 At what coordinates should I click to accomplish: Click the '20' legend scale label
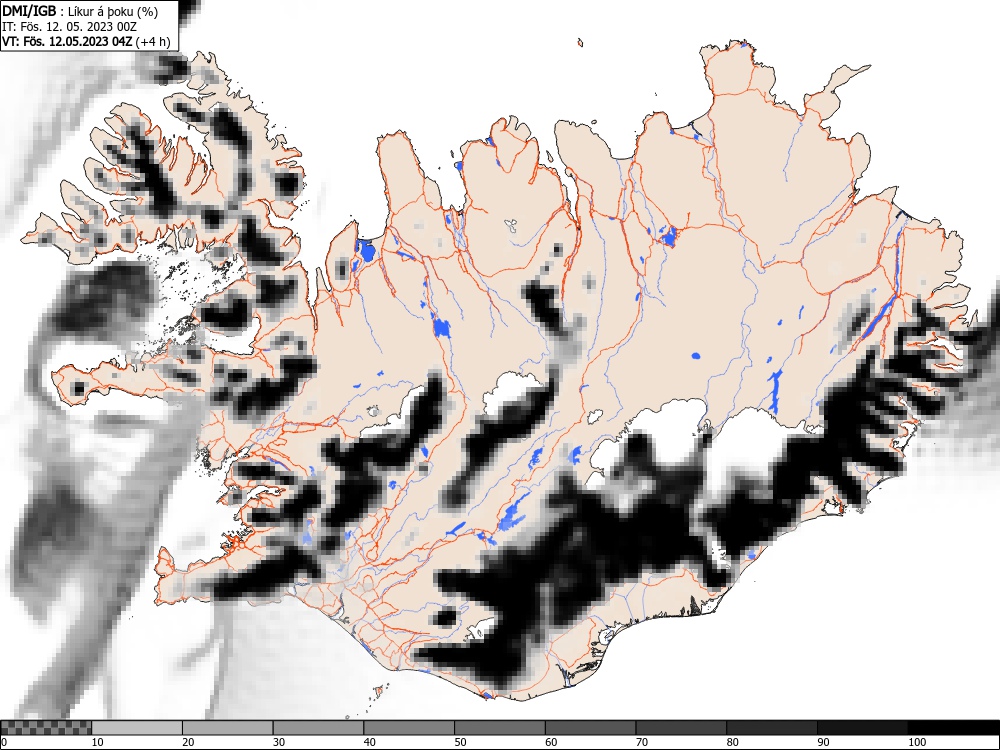click(x=188, y=742)
